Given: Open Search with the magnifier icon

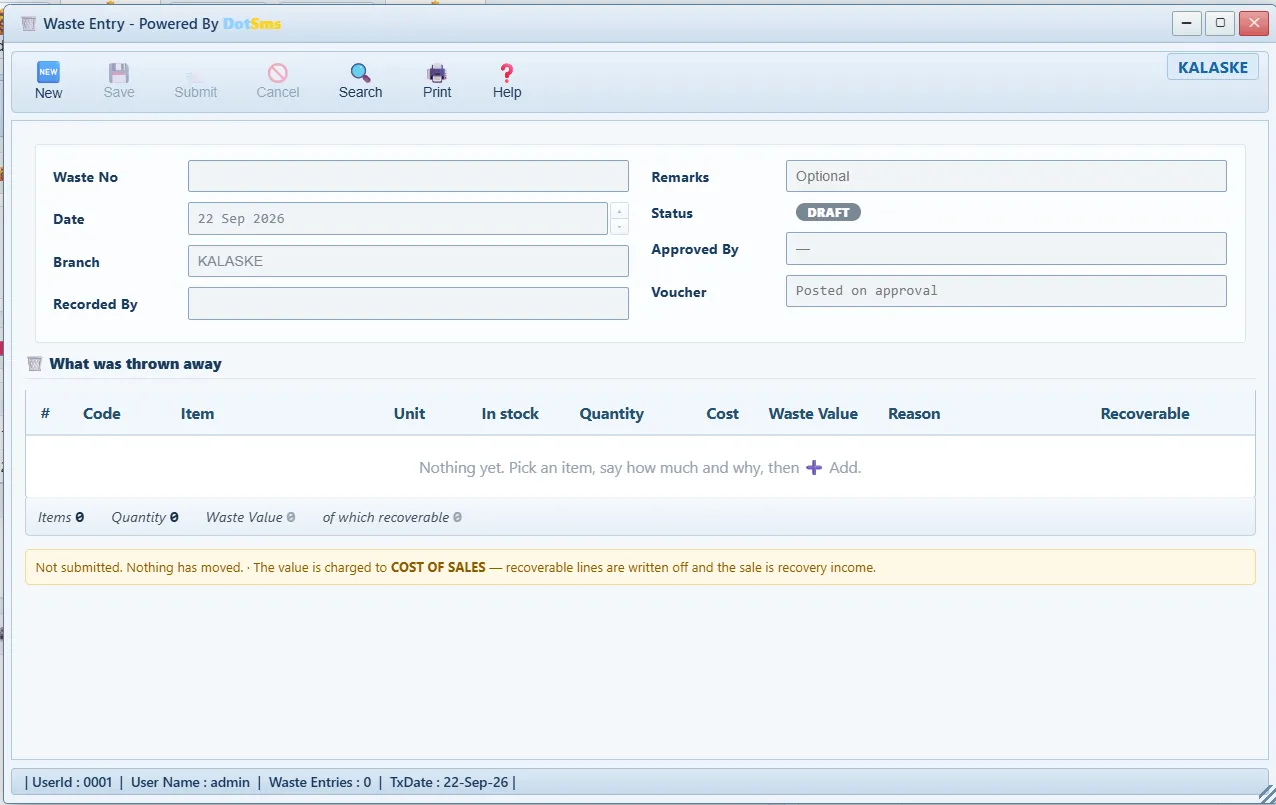Looking at the screenshot, I should (x=360, y=72).
